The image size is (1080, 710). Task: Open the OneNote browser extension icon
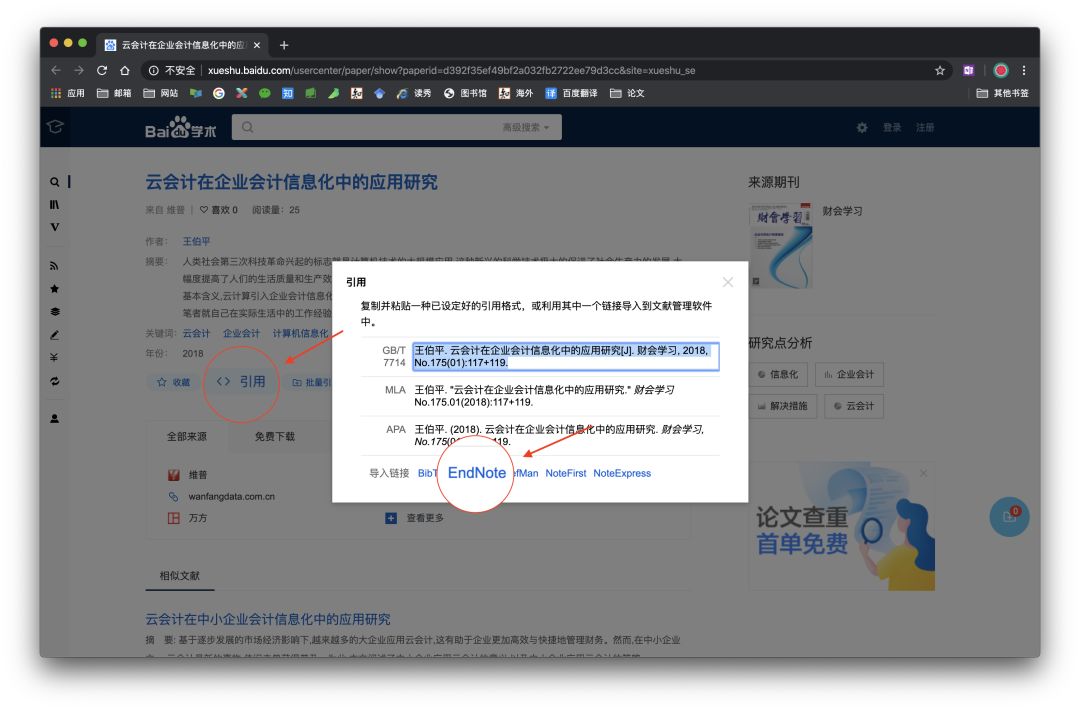coord(968,70)
